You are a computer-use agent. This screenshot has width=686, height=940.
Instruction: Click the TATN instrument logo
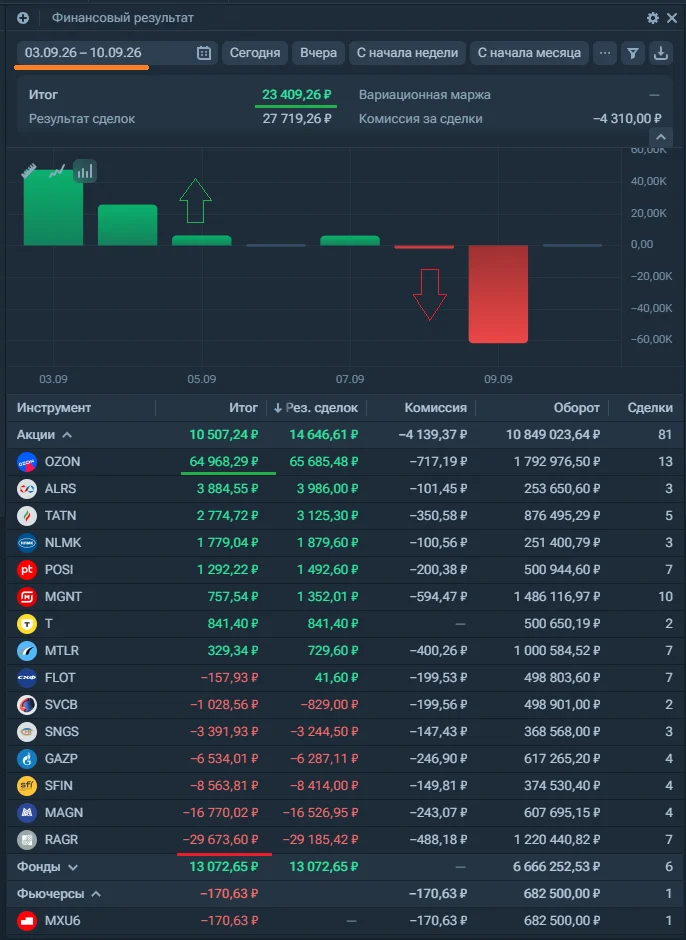(x=27, y=516)
